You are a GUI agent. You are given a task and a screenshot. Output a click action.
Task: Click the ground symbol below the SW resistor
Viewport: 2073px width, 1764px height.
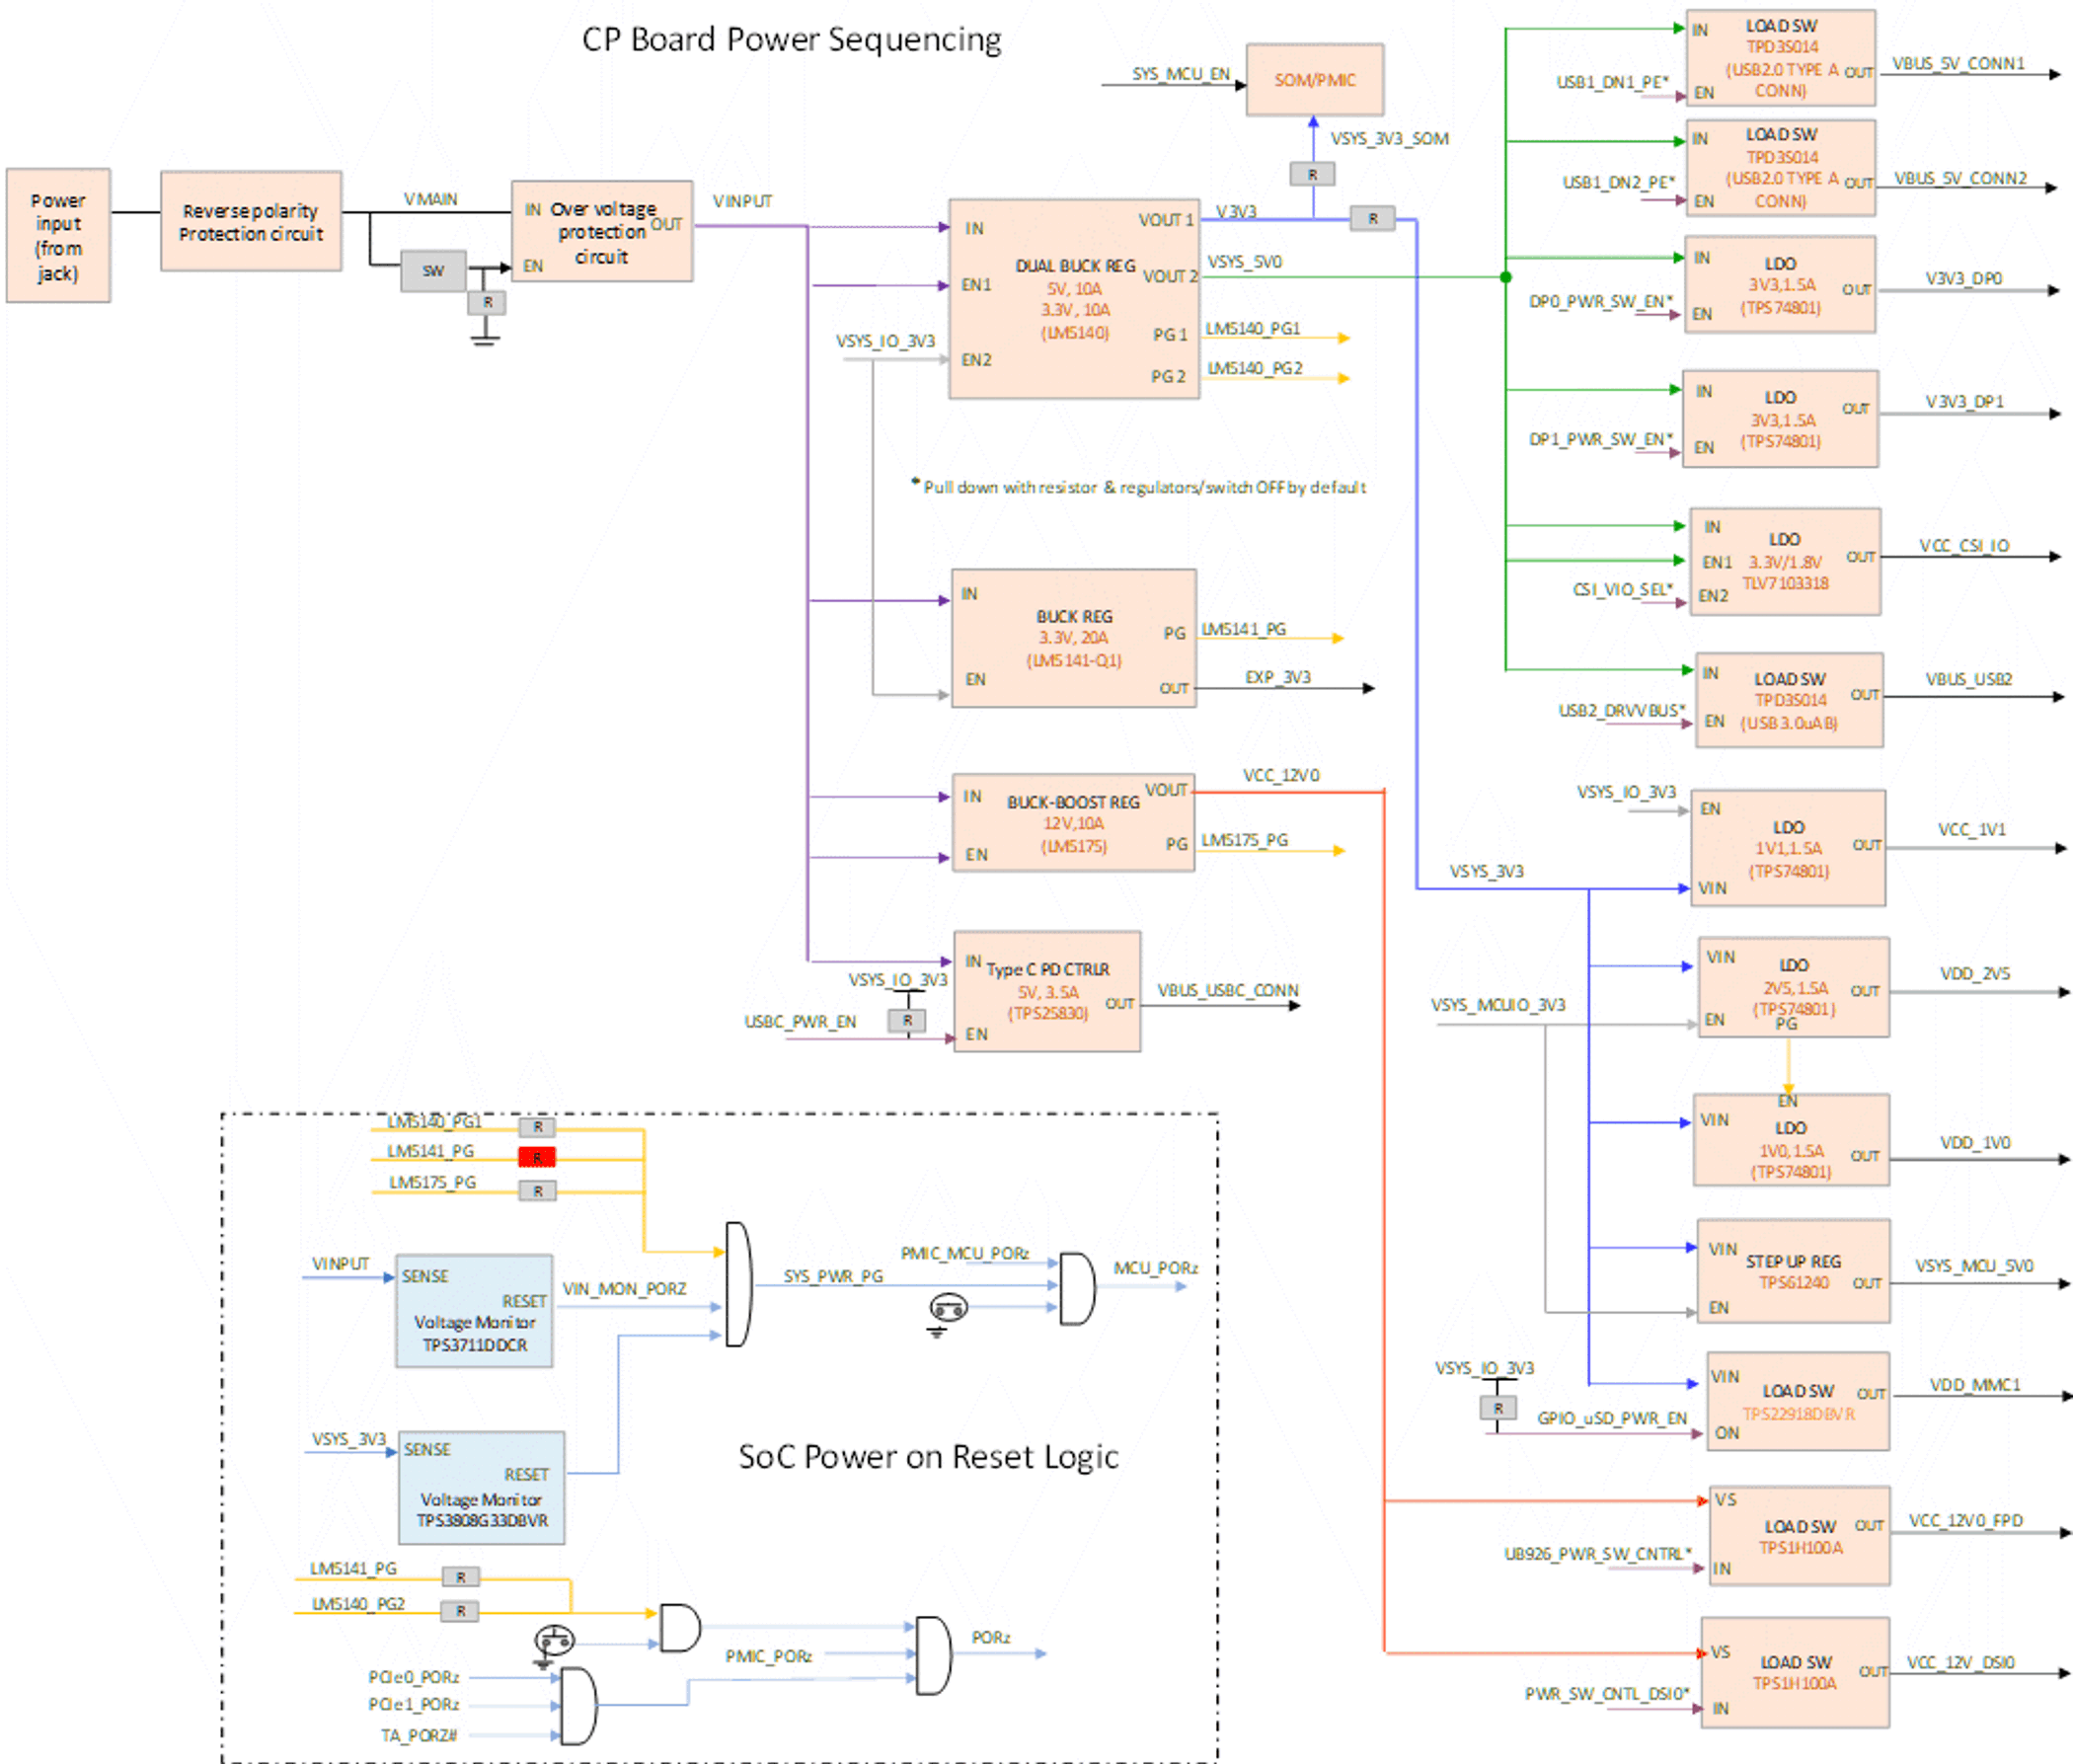485,341
